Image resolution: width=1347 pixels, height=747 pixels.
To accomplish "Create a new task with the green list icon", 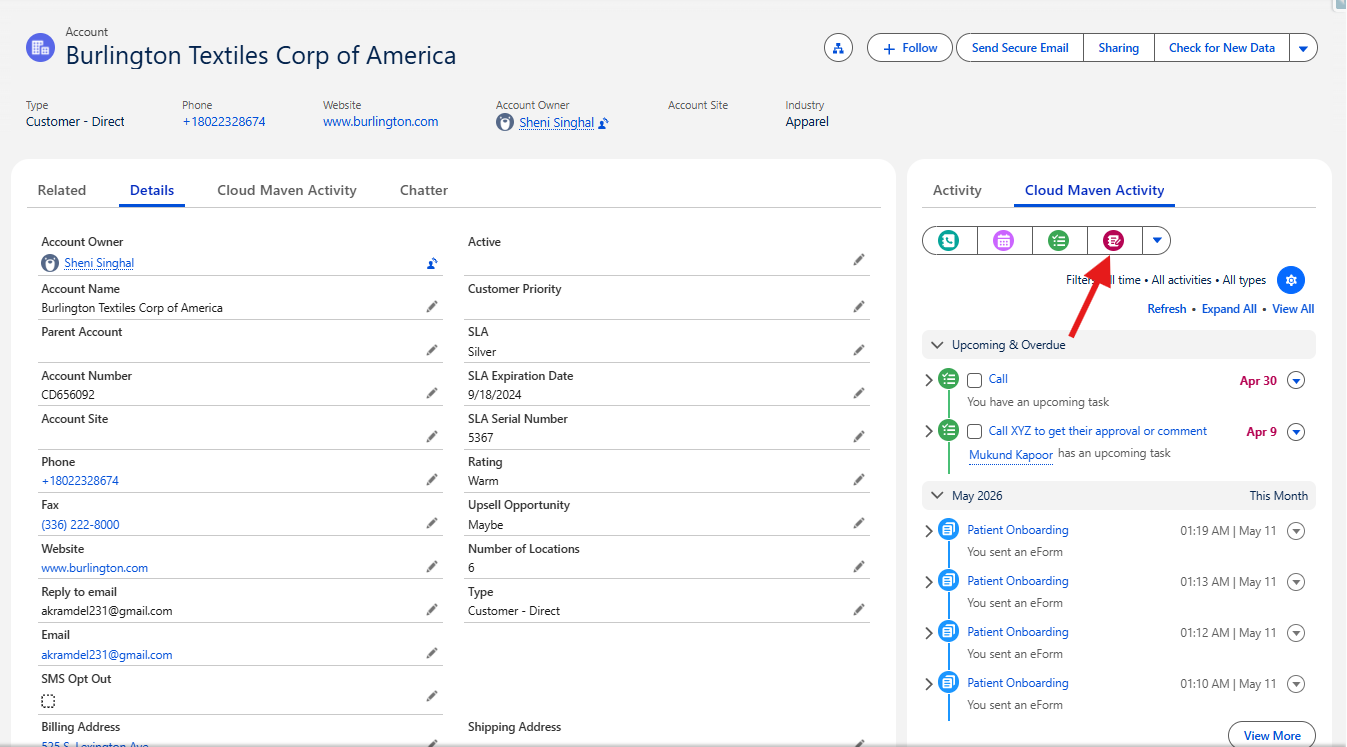I will (x=1059, y=240).
